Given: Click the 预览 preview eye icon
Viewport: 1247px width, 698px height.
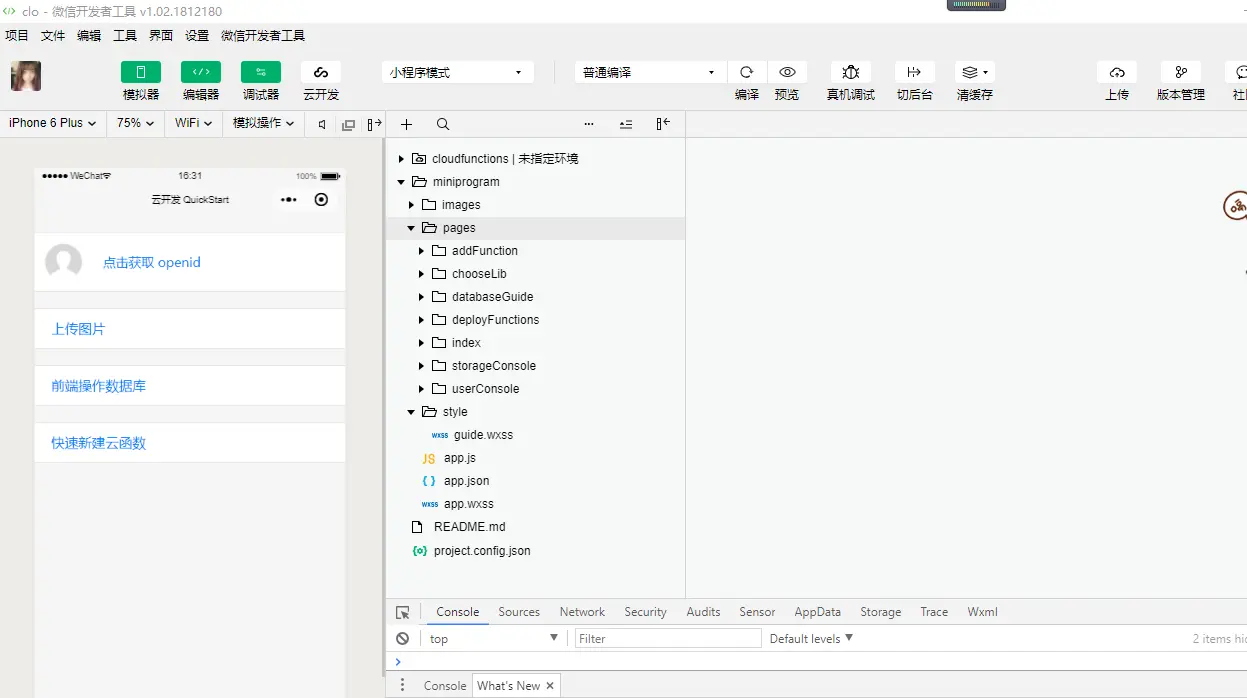Looking at the screenshot, I should tap(787, 72).
